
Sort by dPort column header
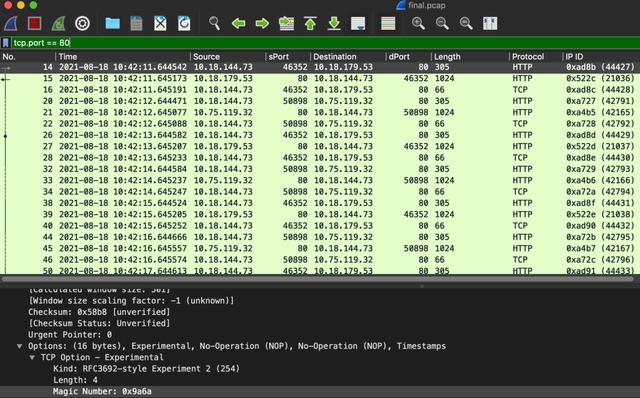pos(408,56)
